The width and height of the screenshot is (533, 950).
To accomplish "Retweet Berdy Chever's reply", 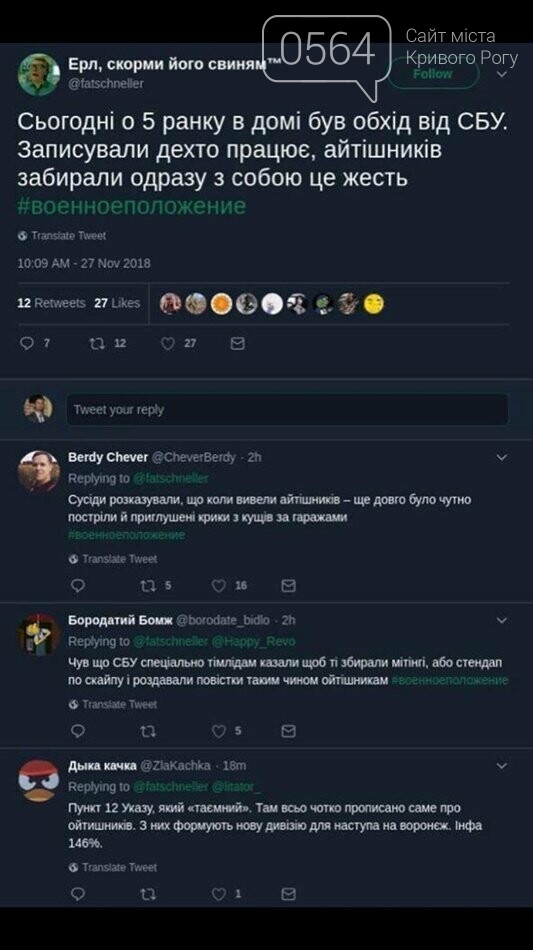I will 148,586.
